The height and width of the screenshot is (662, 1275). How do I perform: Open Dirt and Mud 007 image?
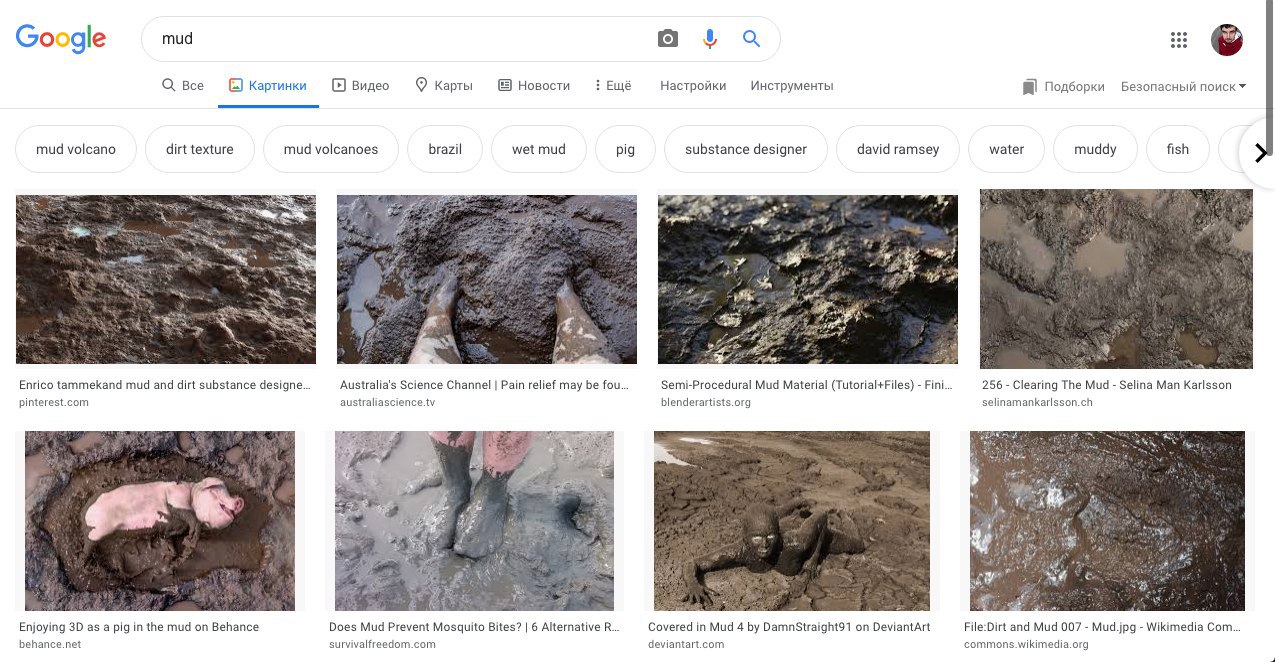pyautogui.click(x=1107, y=521)
